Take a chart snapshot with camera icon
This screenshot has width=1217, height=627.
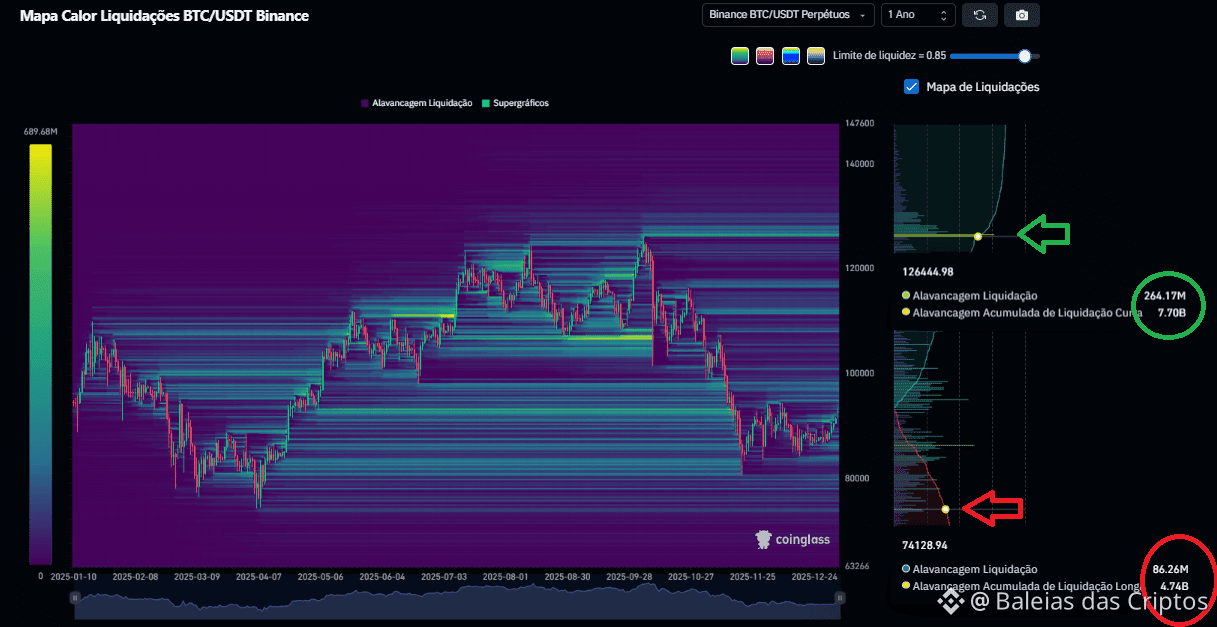tap(1021, 15)
